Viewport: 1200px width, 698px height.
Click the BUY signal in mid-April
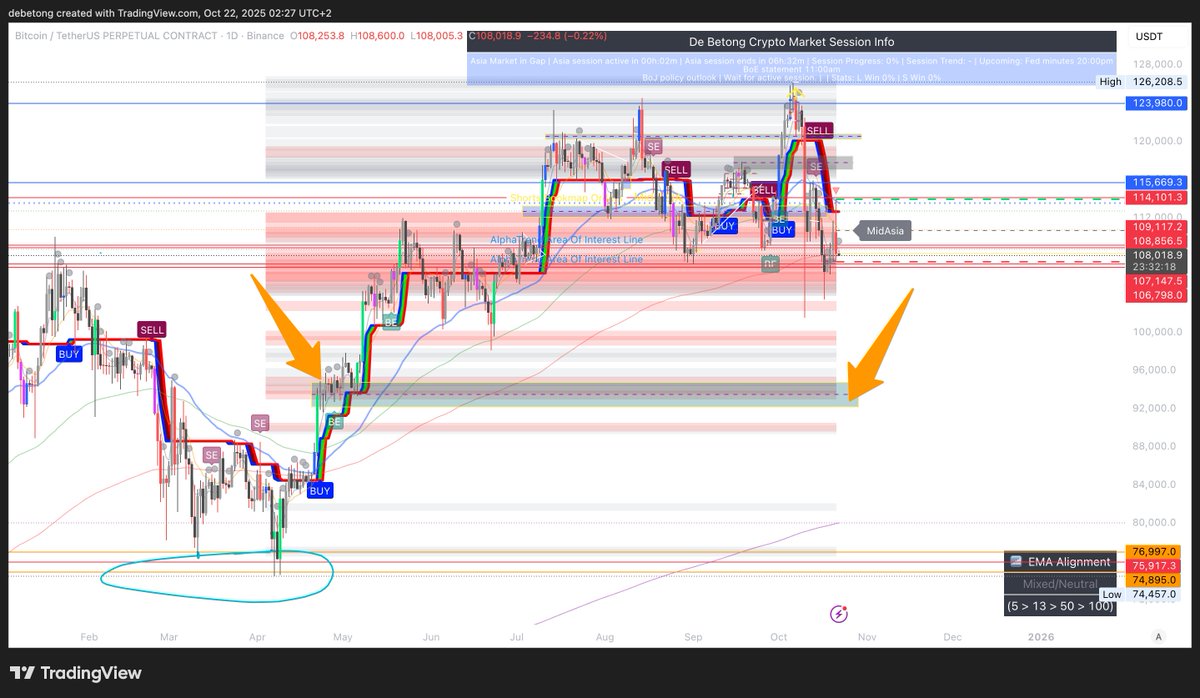pos(320,491)
